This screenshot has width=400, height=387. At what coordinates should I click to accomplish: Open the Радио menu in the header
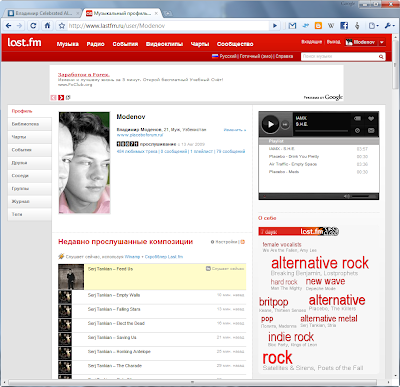[x=95, y=44]
